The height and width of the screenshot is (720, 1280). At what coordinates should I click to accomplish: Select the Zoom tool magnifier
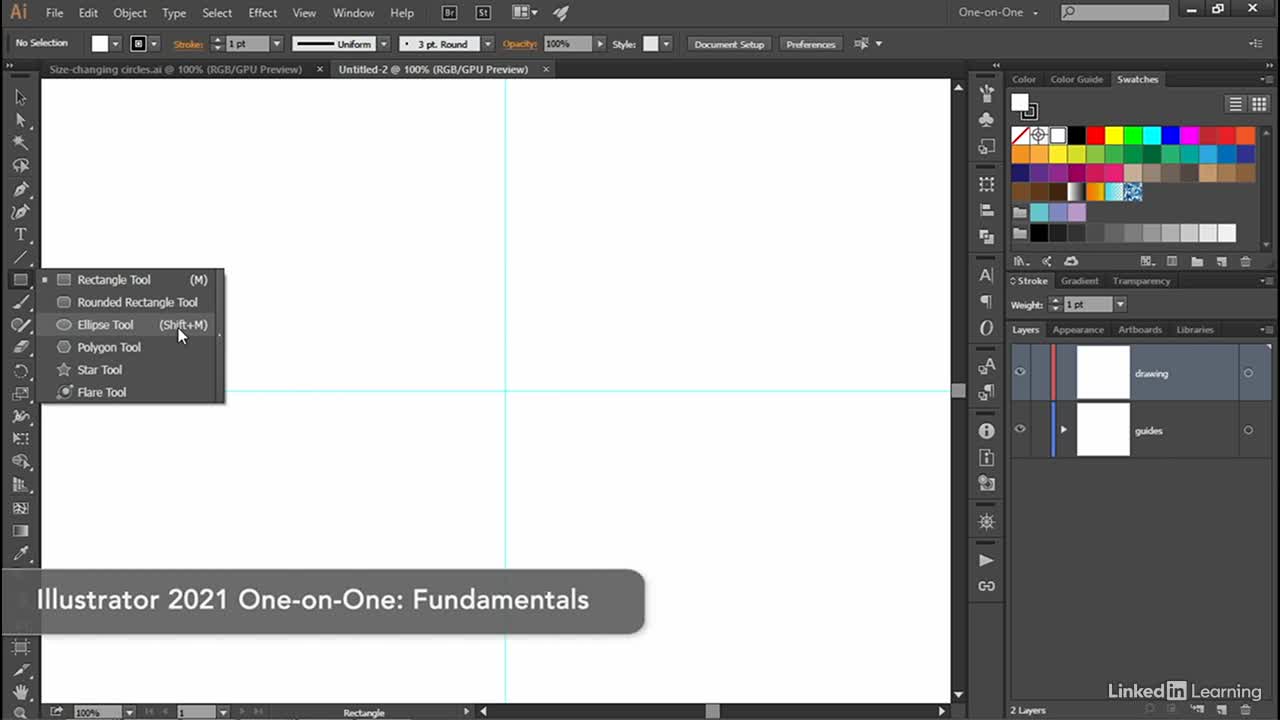tap(20, 712)
